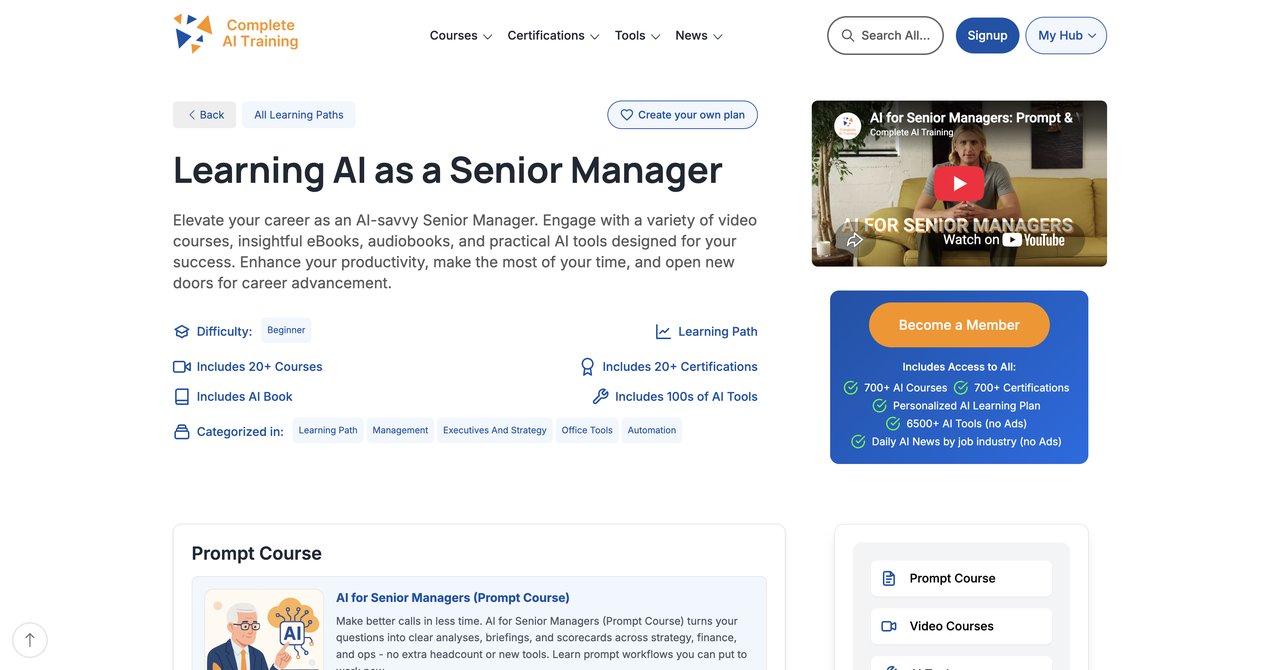This screenshot has height=670, width=1280.
Task: Click the book icon by Includes AI Book
Action: coord(181,397)
